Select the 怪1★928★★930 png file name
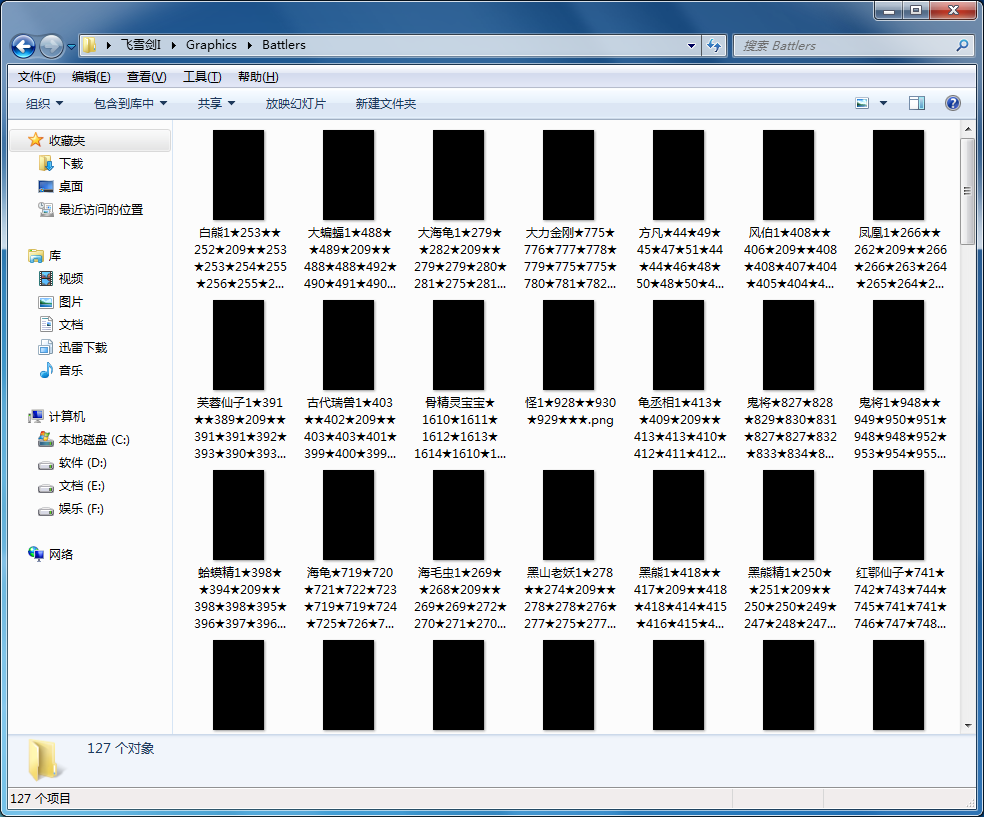This screenshot has height=817, width=984. [x=570, y=411]
